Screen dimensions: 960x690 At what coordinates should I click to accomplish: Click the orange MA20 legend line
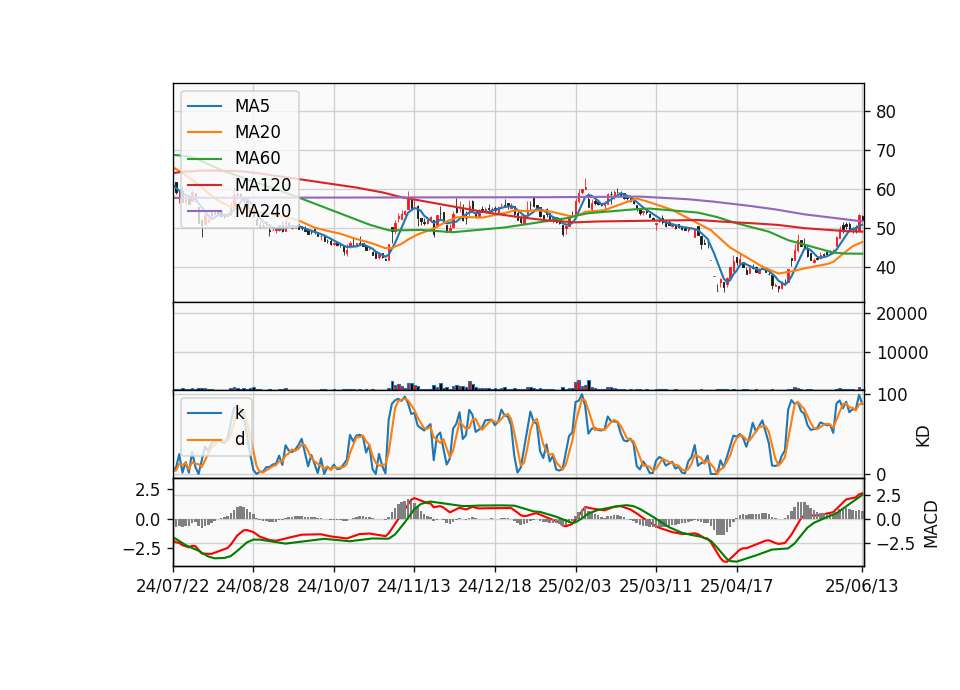pyautogui.click(x=204, y=132)
